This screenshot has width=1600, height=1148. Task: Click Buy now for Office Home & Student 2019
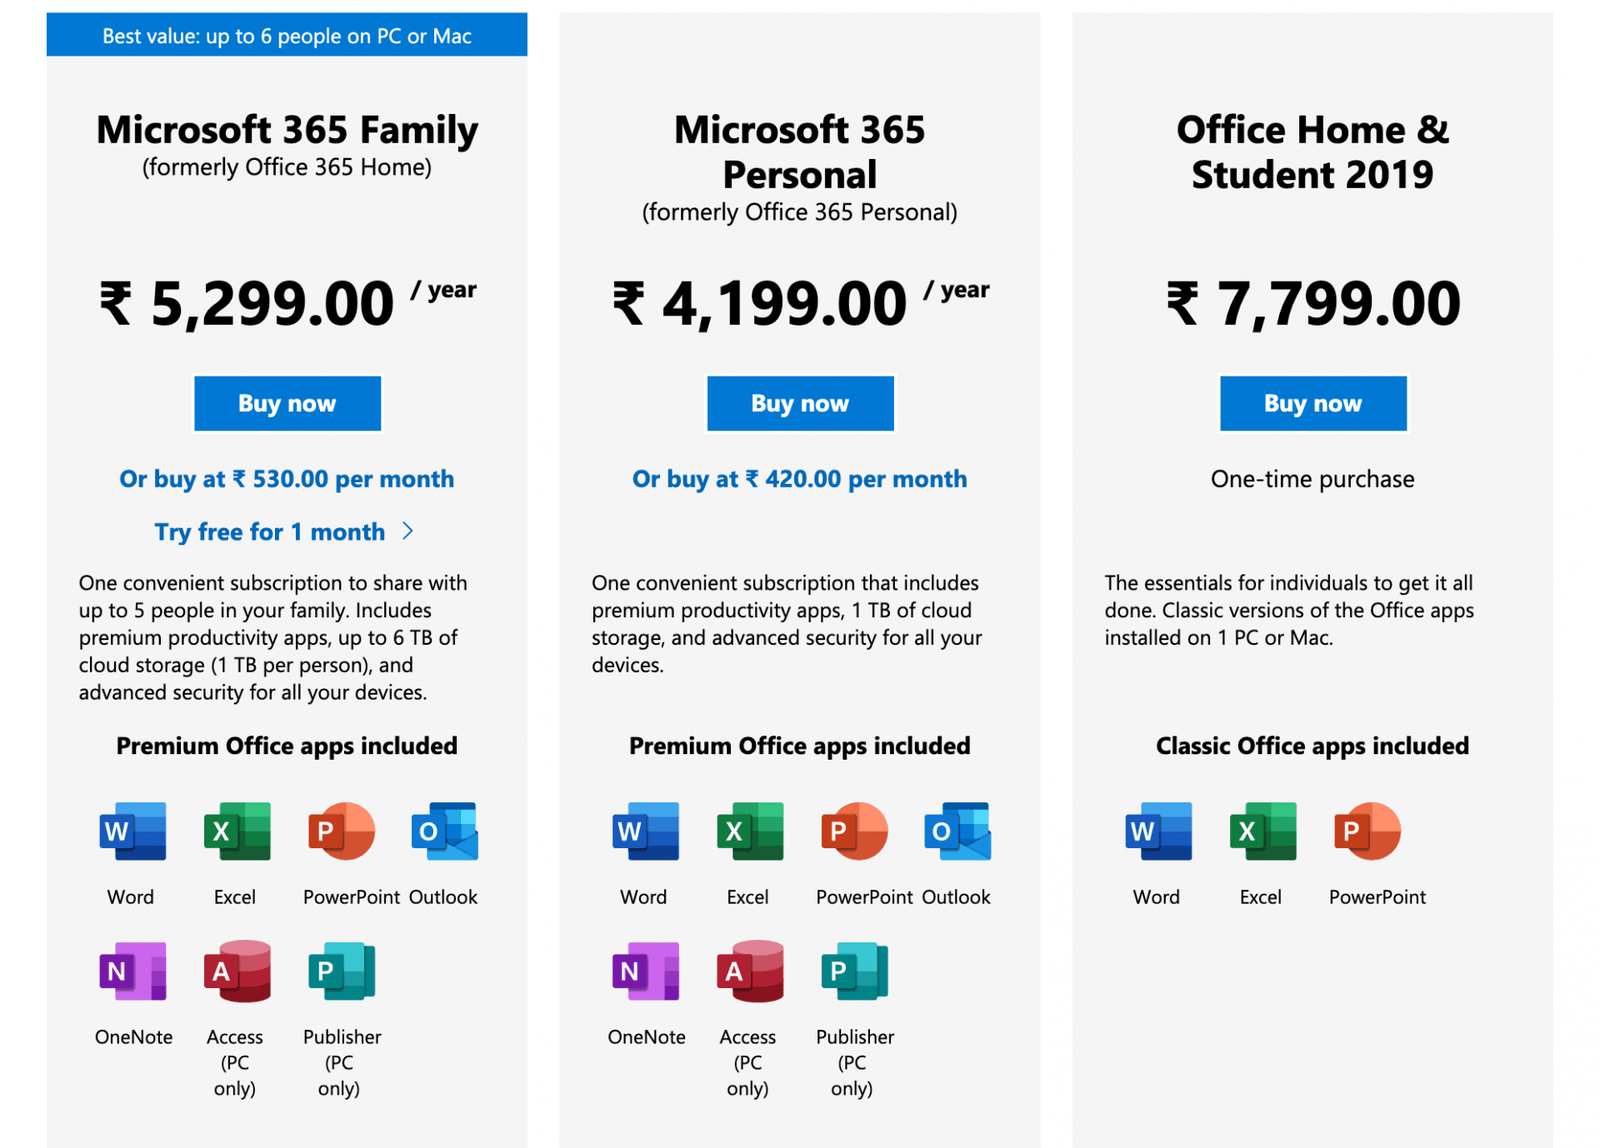tap(1313, 403)
